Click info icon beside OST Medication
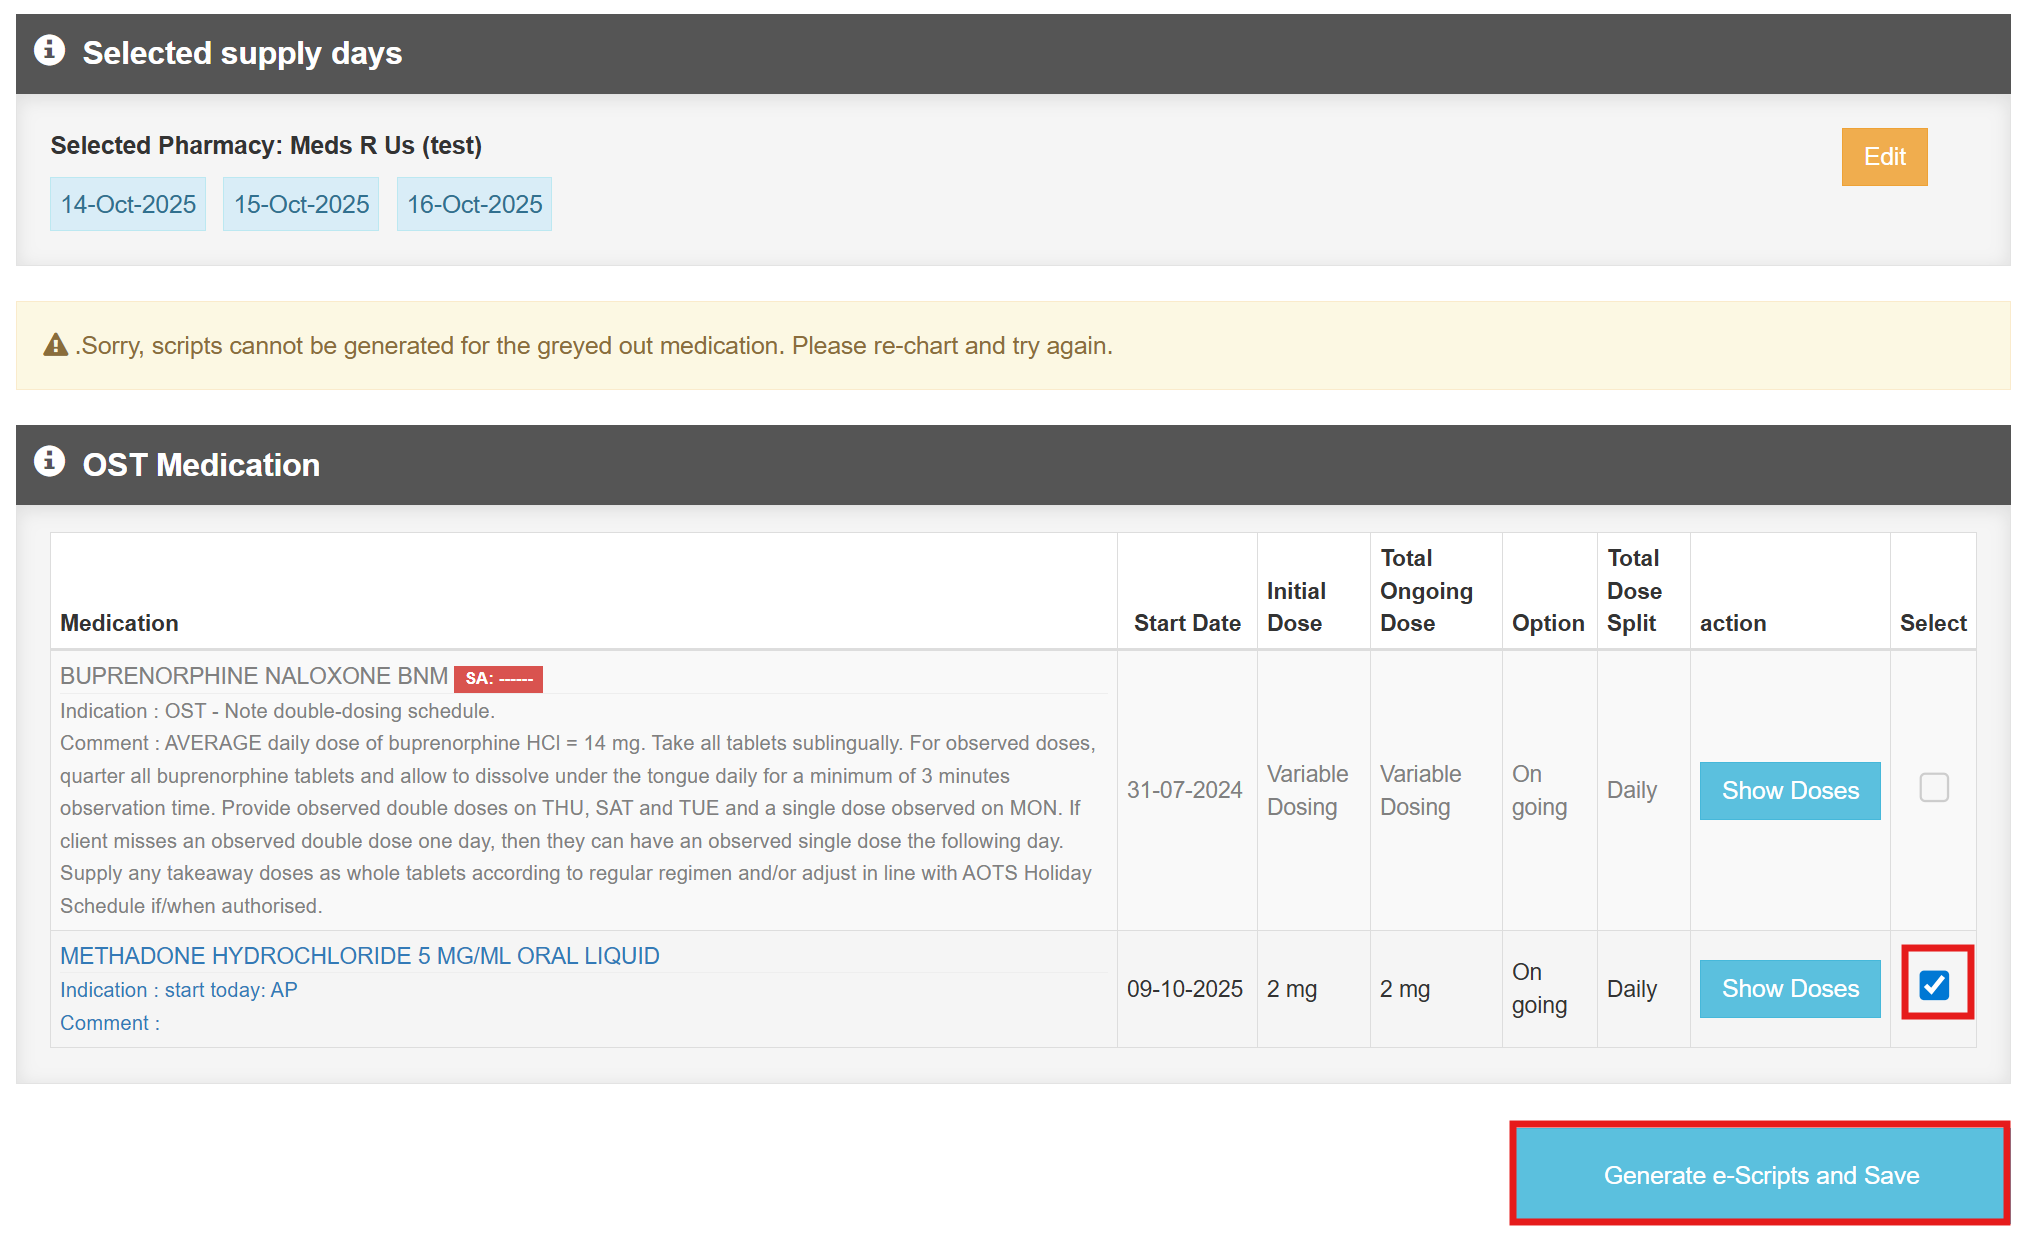Image resolution: width=2033 pixels, height=1235 pixels. pyautogui.click(x=49, y=462)
